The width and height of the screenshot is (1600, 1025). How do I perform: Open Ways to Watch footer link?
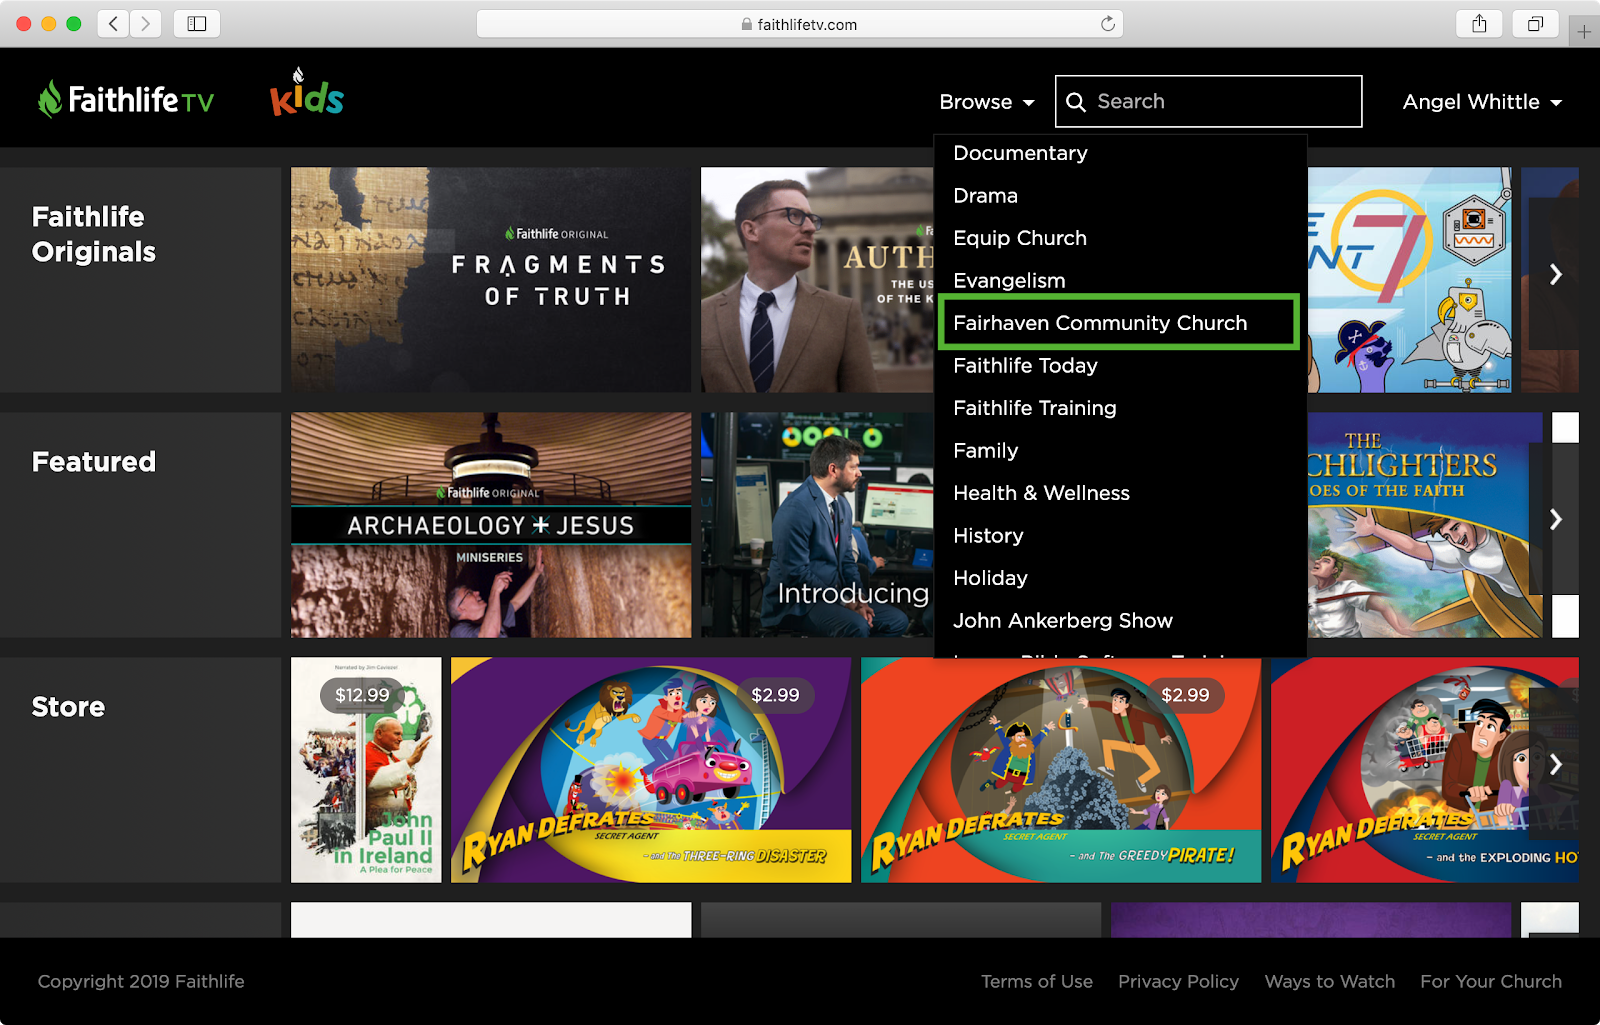(1329, 982)
